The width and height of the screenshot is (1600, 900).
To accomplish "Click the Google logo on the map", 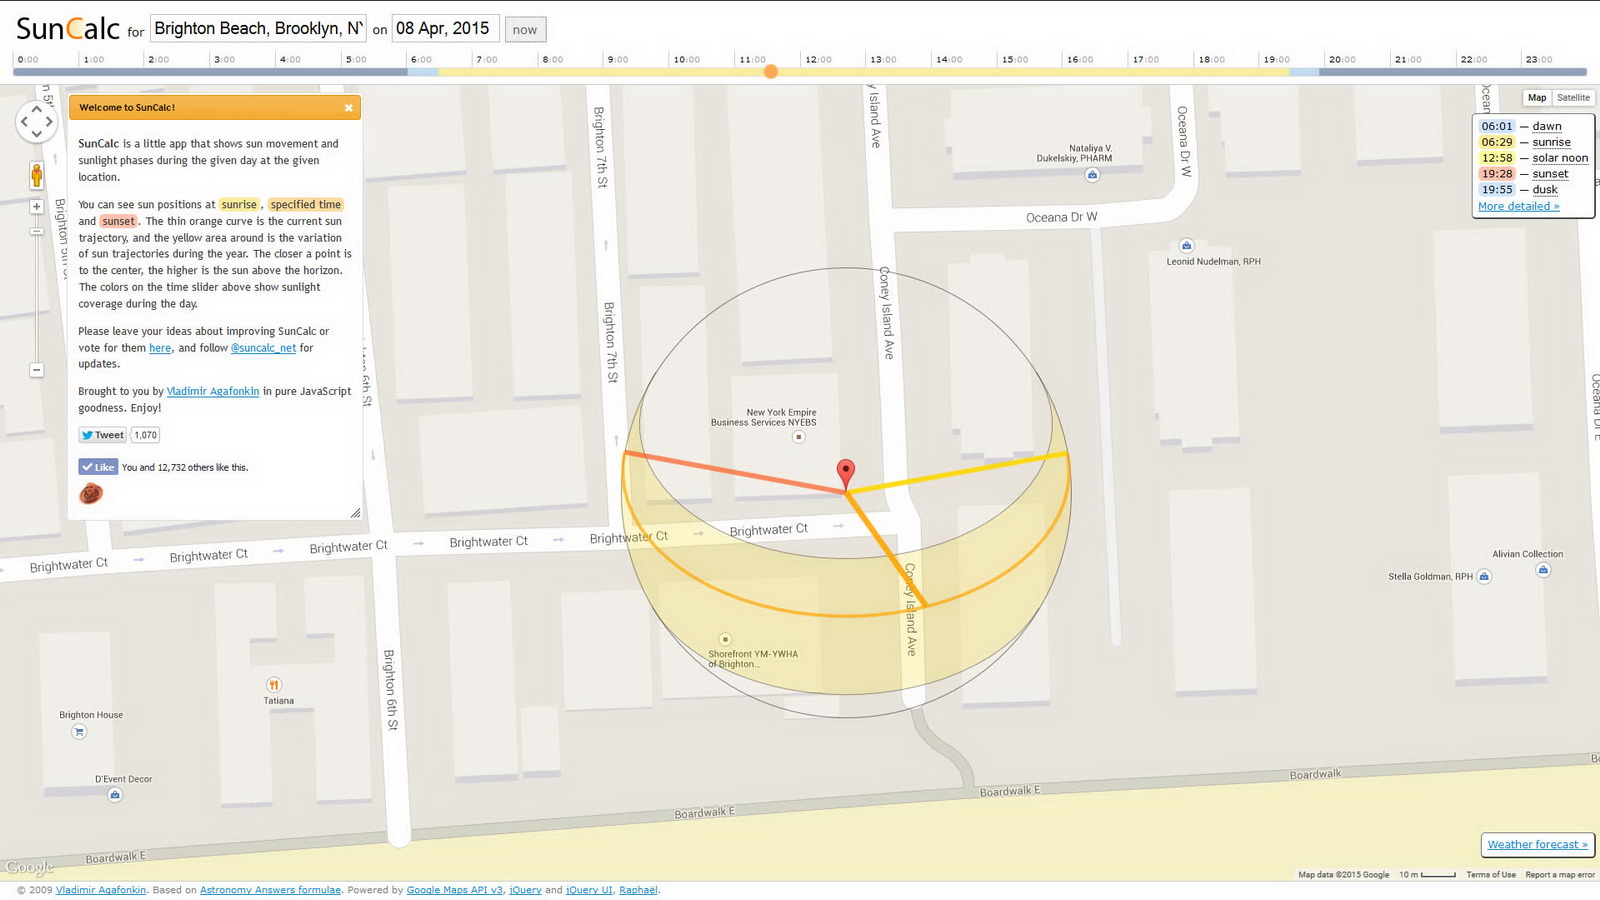I will click(x=29, y=867).
